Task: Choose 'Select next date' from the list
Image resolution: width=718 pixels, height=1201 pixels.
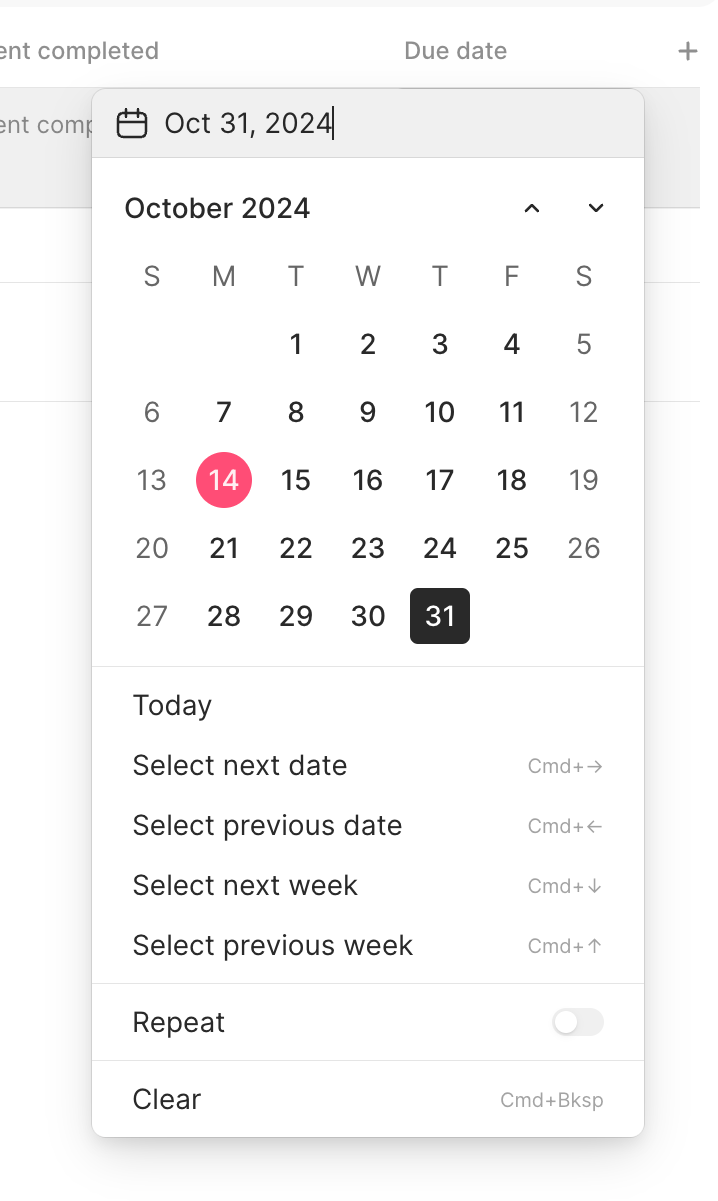Action: [240, 765]
